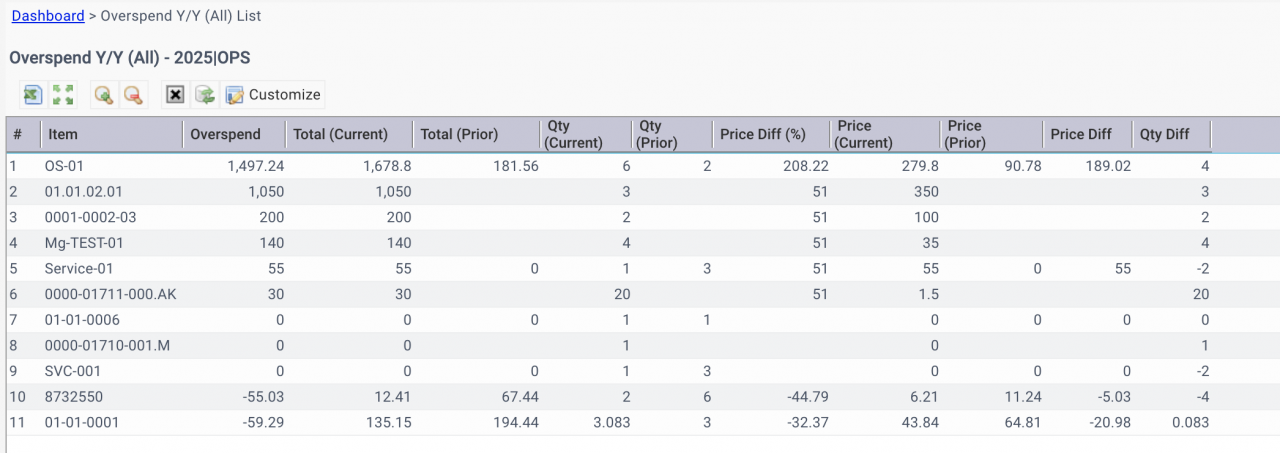Open Customize list settings
This screenshot has width=1280, height=453.
click(273, 95)
